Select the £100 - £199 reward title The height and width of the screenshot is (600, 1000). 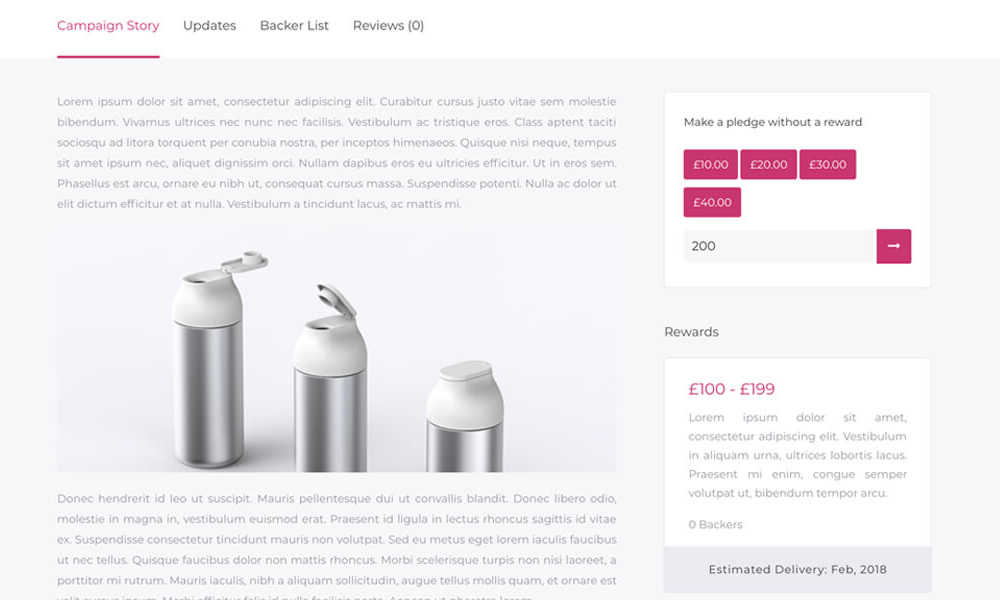pyautogui.click(x=732, y=389)
